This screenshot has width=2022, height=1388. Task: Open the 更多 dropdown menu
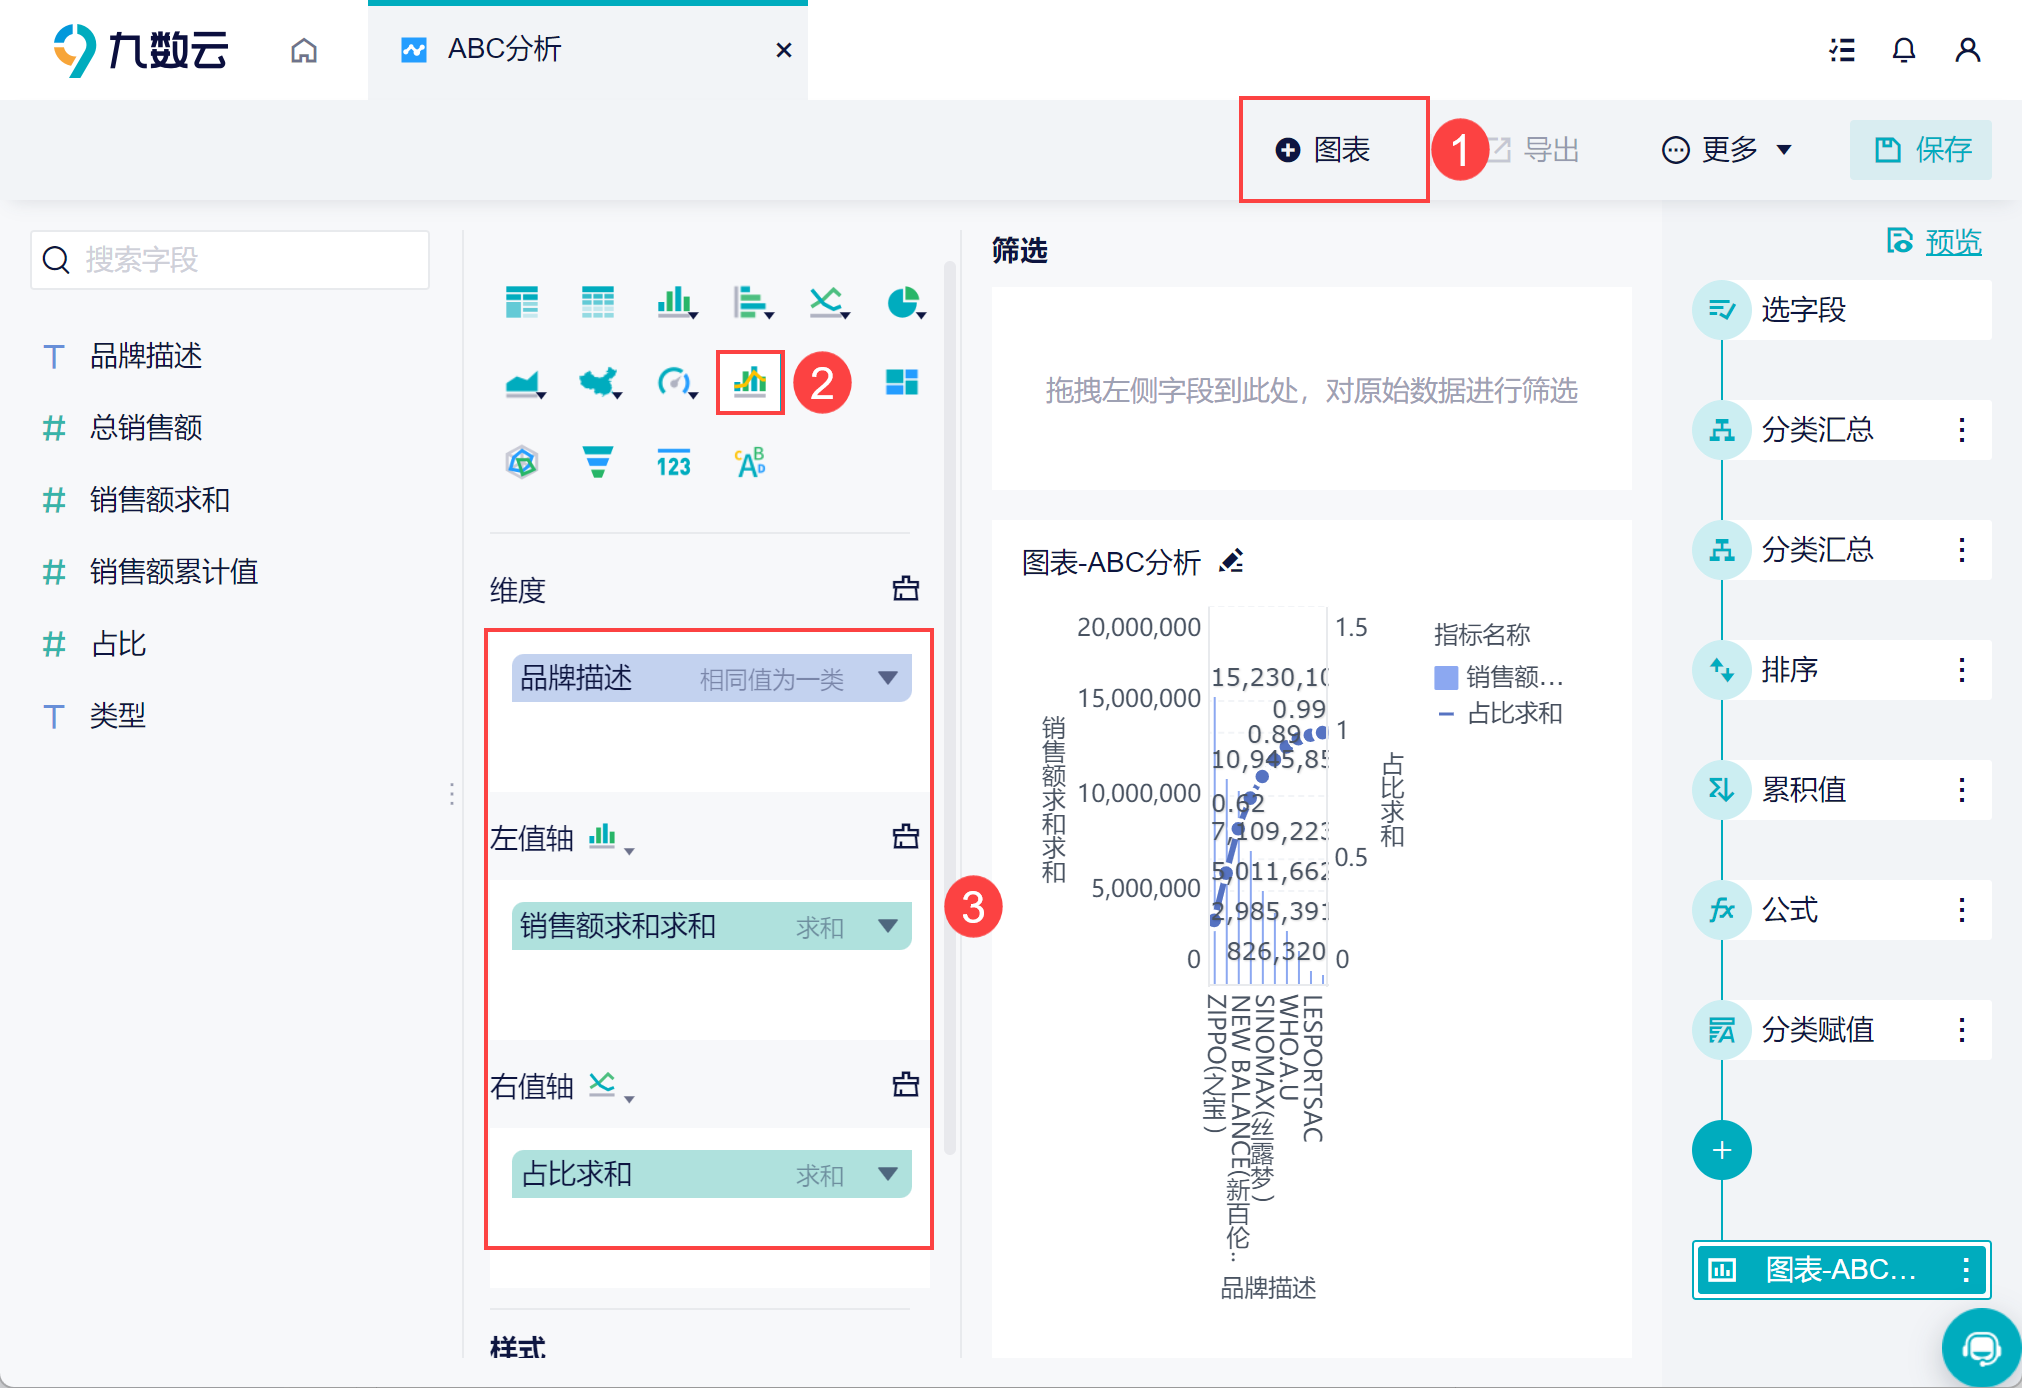pos(1727,150)
